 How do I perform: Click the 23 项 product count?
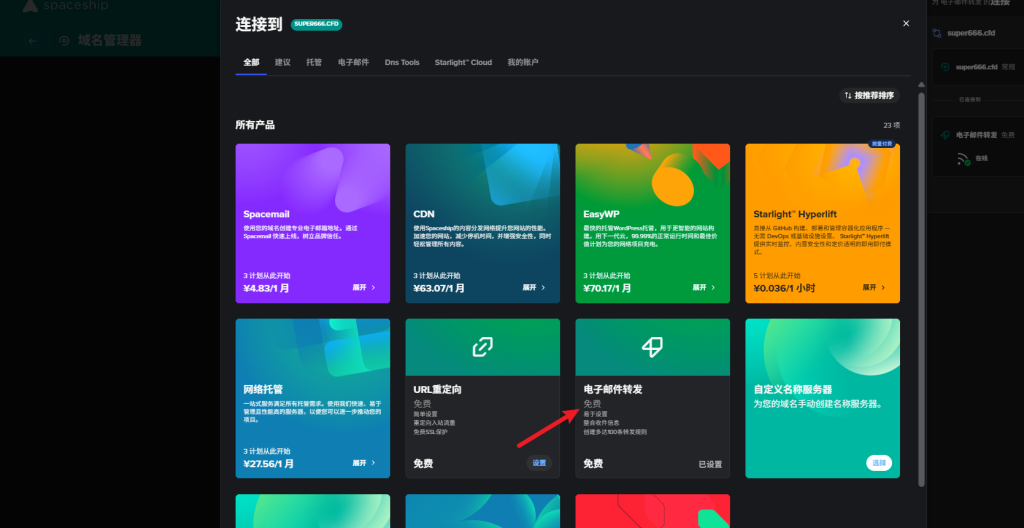tap(891, 125)
